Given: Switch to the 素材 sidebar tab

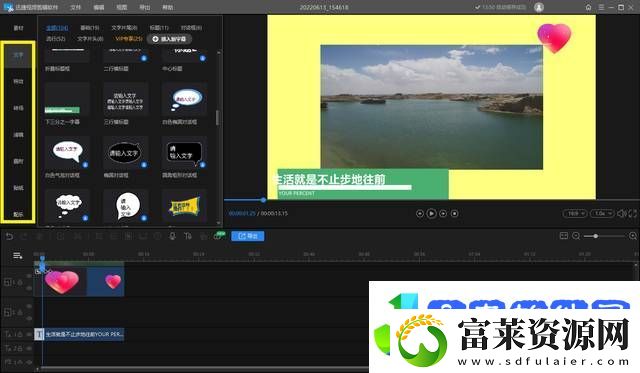Looking at the screenshot, I should tap(18, 28).
